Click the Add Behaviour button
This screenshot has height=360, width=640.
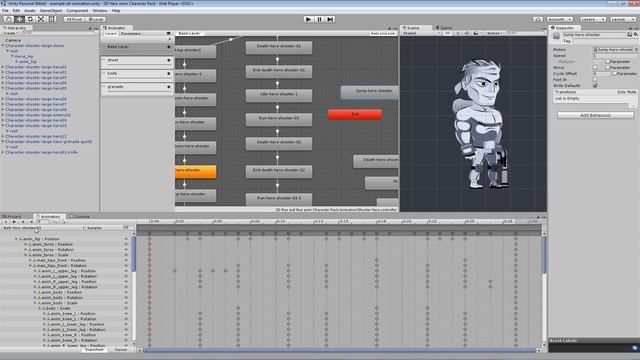point(596,116)
